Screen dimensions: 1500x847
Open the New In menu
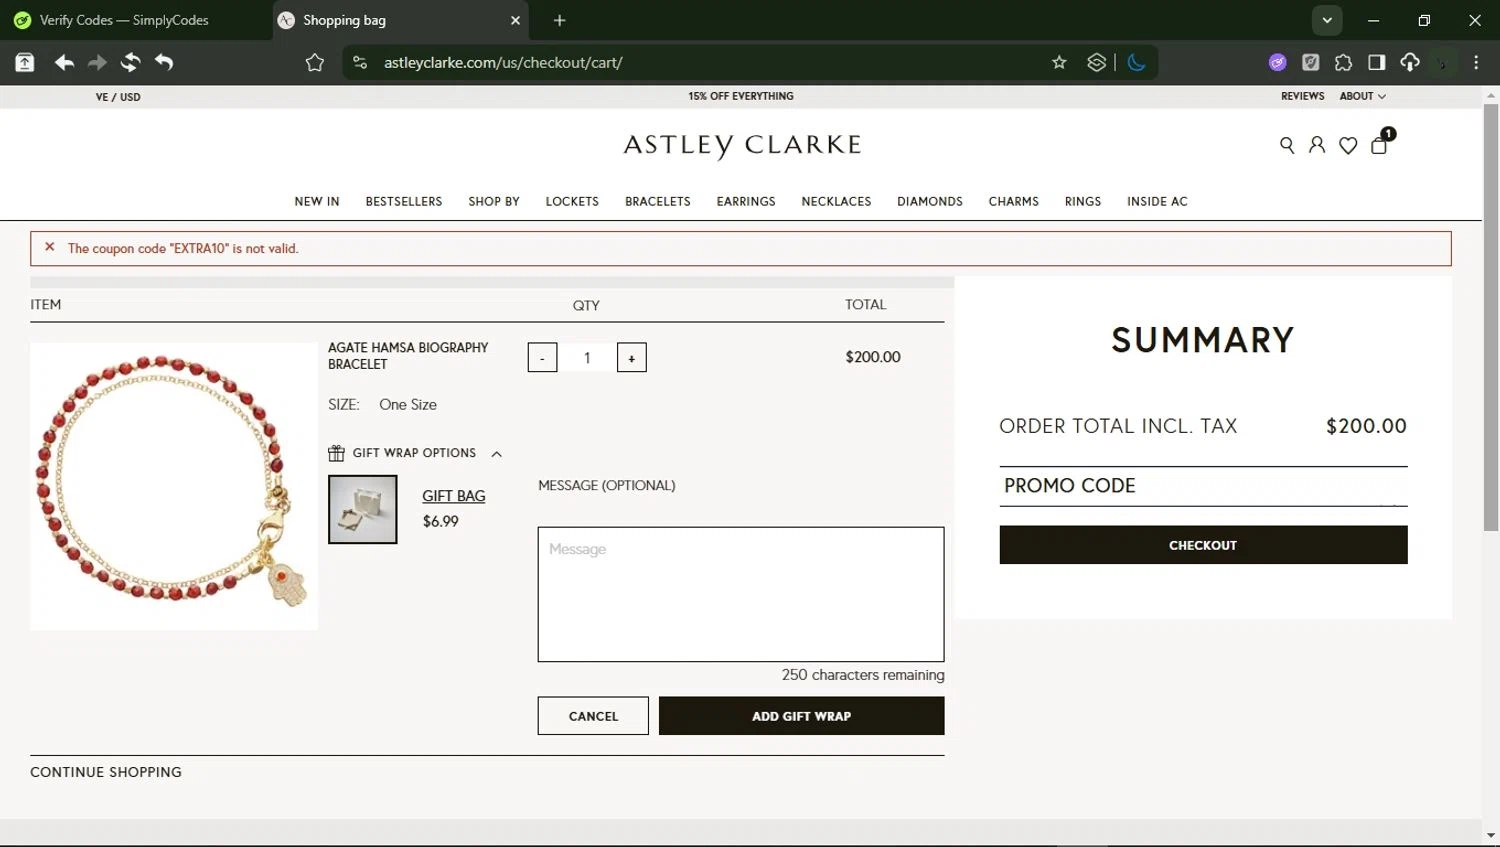(317, 201)
